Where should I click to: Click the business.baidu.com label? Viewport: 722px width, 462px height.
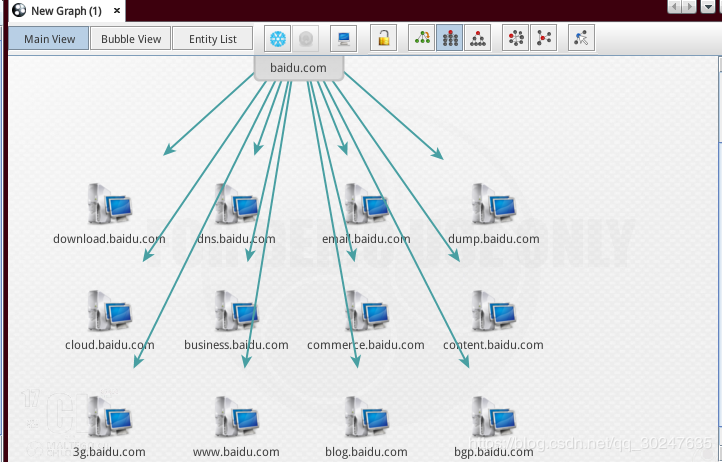(236, 345)
